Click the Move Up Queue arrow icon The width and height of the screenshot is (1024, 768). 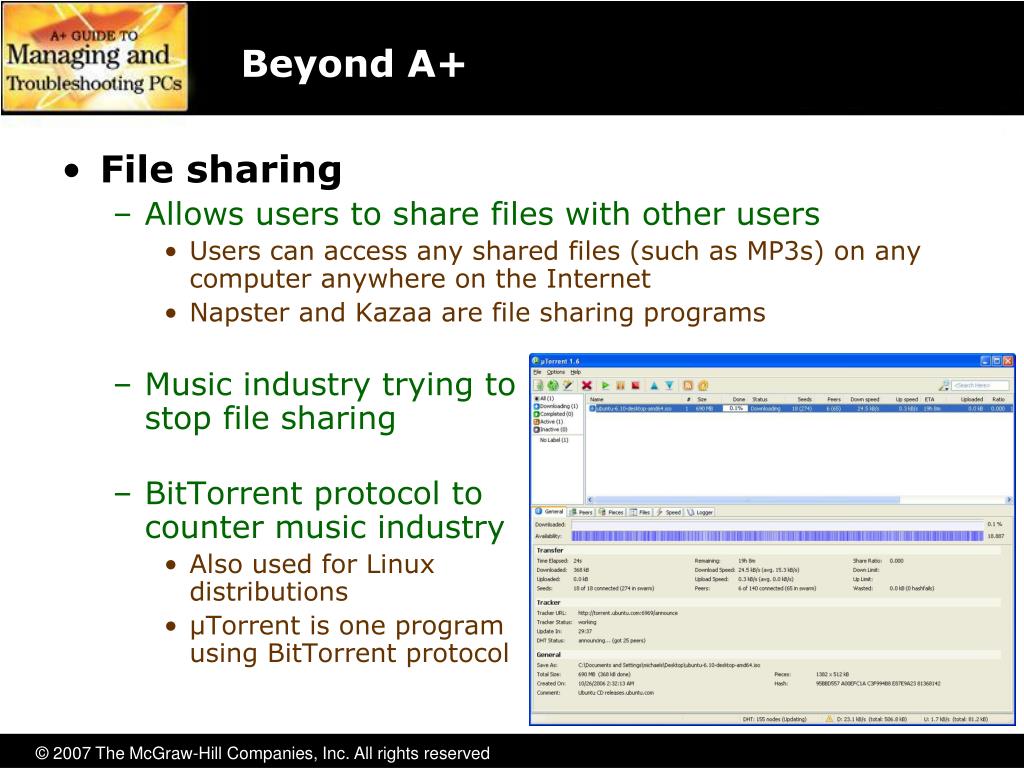(x=654, y=386)
